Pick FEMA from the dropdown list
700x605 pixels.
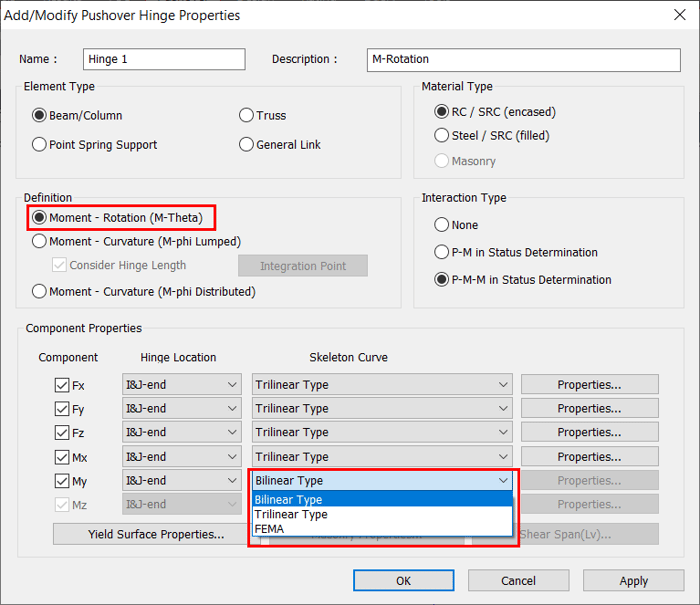(x=382, y=529)
